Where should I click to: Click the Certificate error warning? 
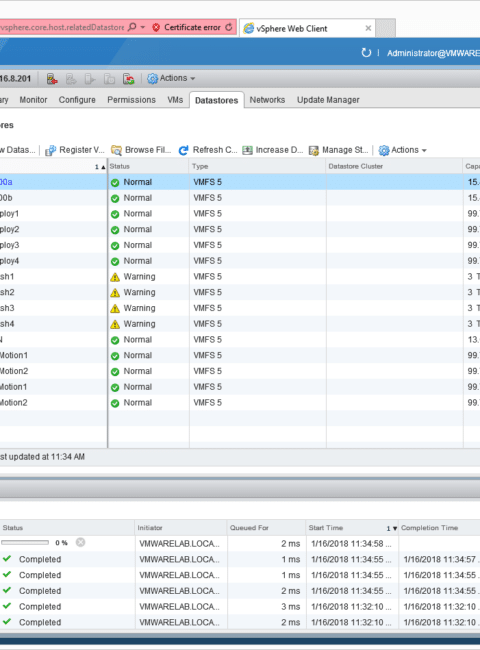(x=188, y=27)
